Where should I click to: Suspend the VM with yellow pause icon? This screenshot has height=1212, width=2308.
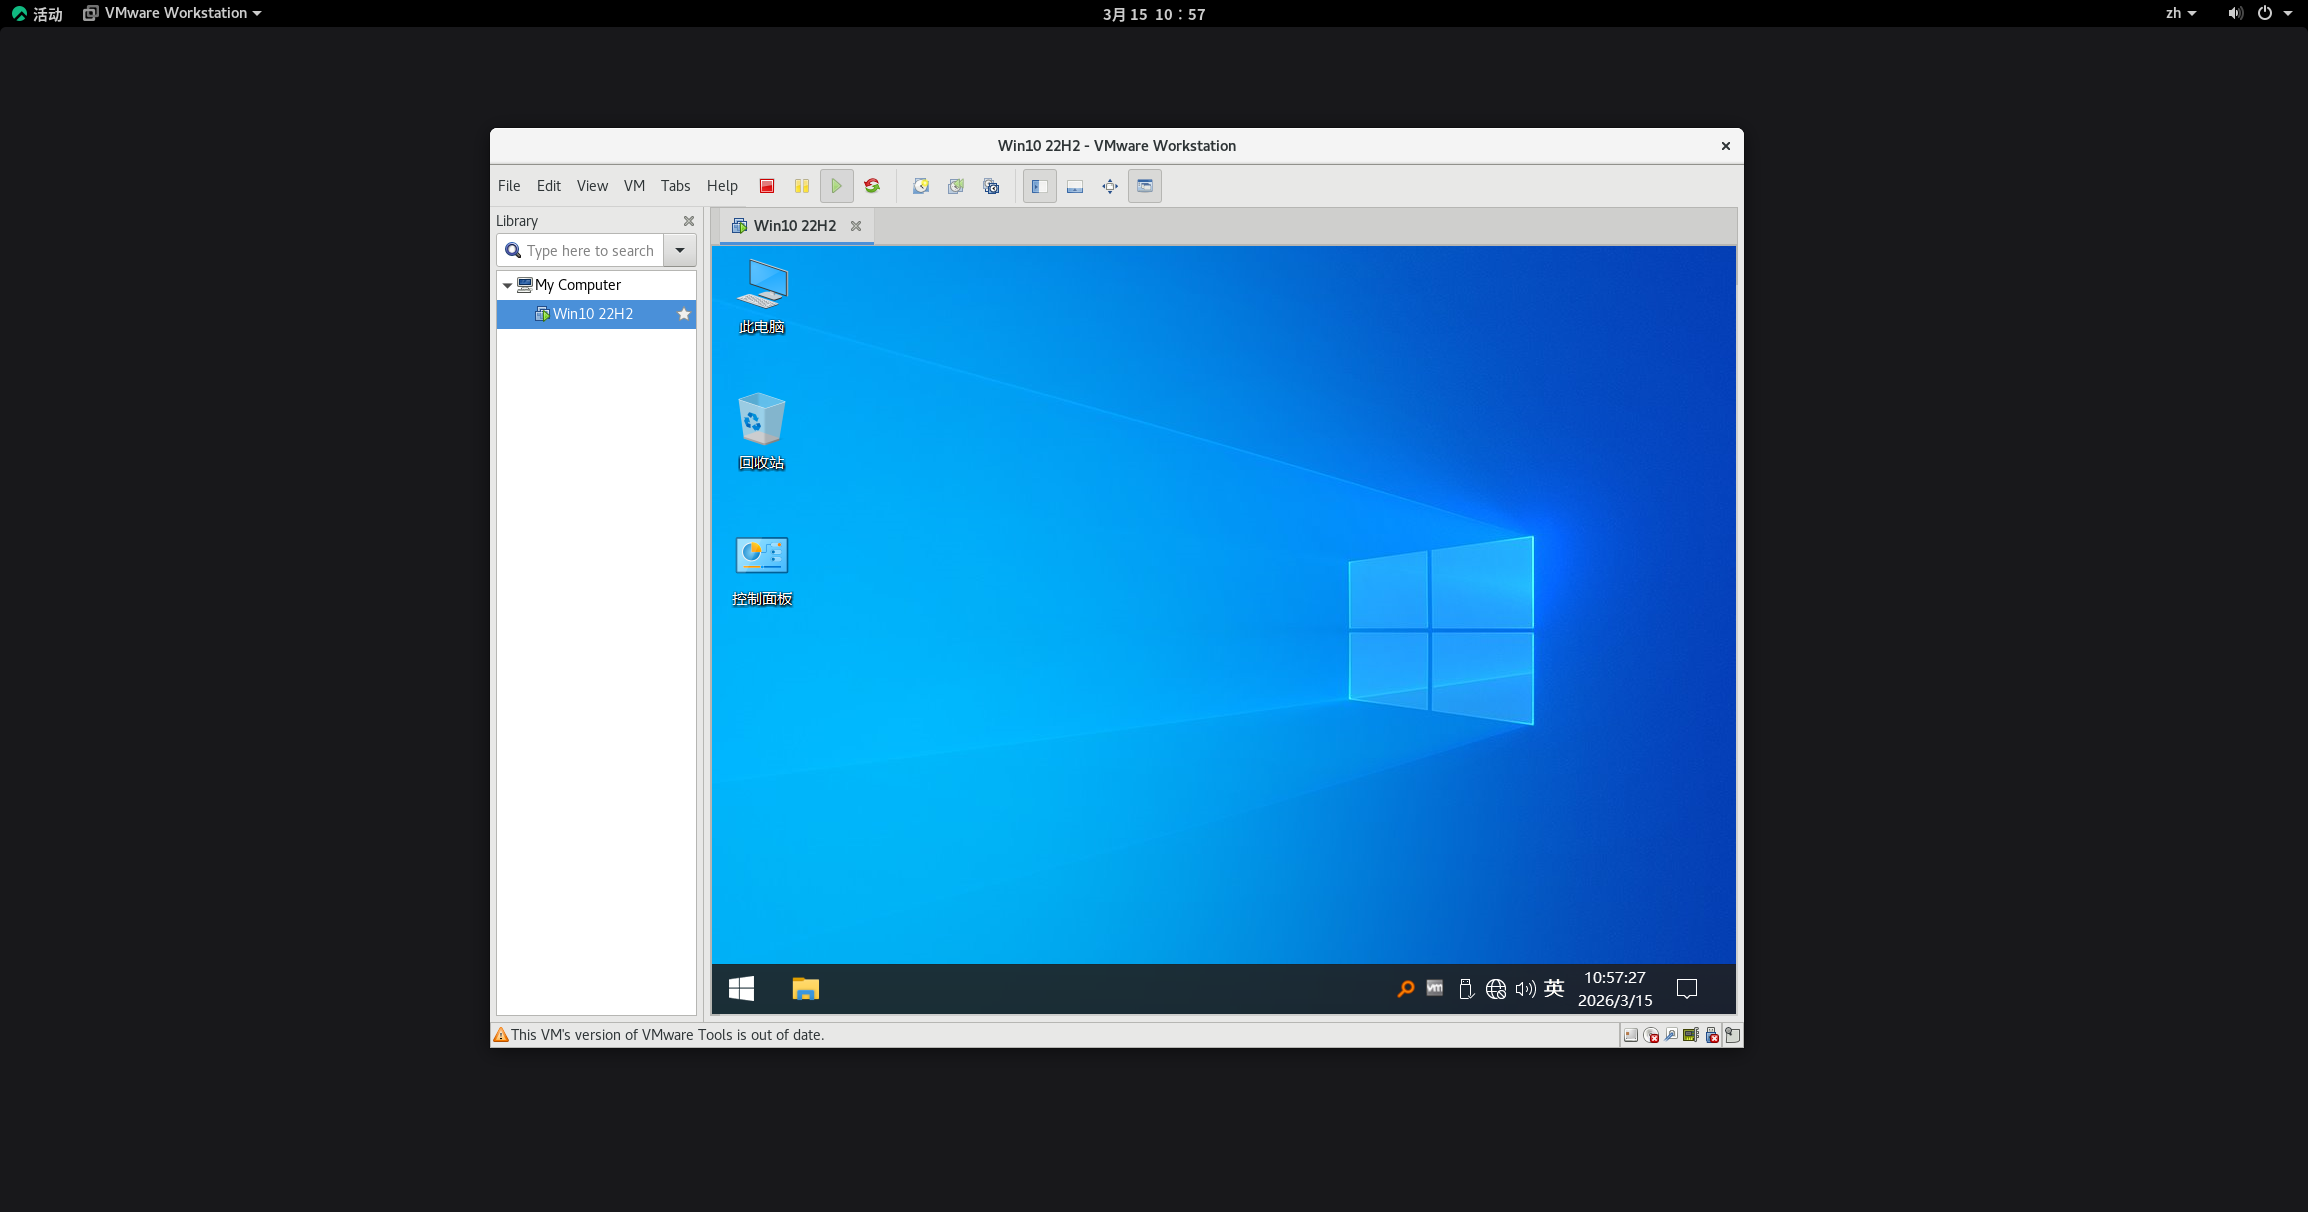click(801, 186)
